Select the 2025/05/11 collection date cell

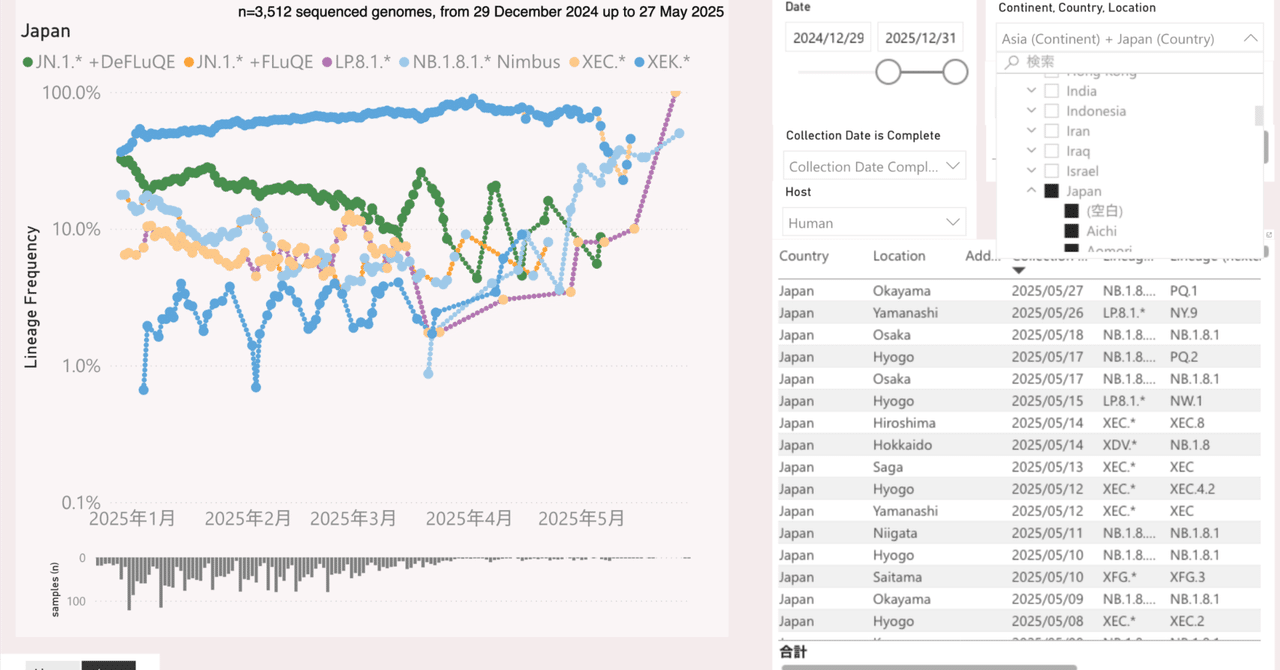pyautogui.click(x=1047, y=533)
